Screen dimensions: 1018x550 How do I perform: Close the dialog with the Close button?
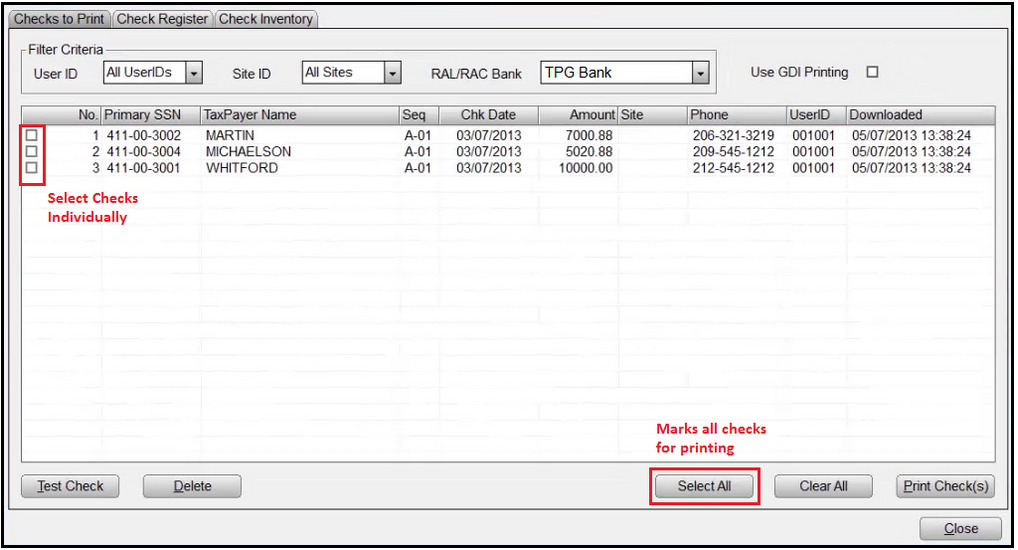point(961,529)
